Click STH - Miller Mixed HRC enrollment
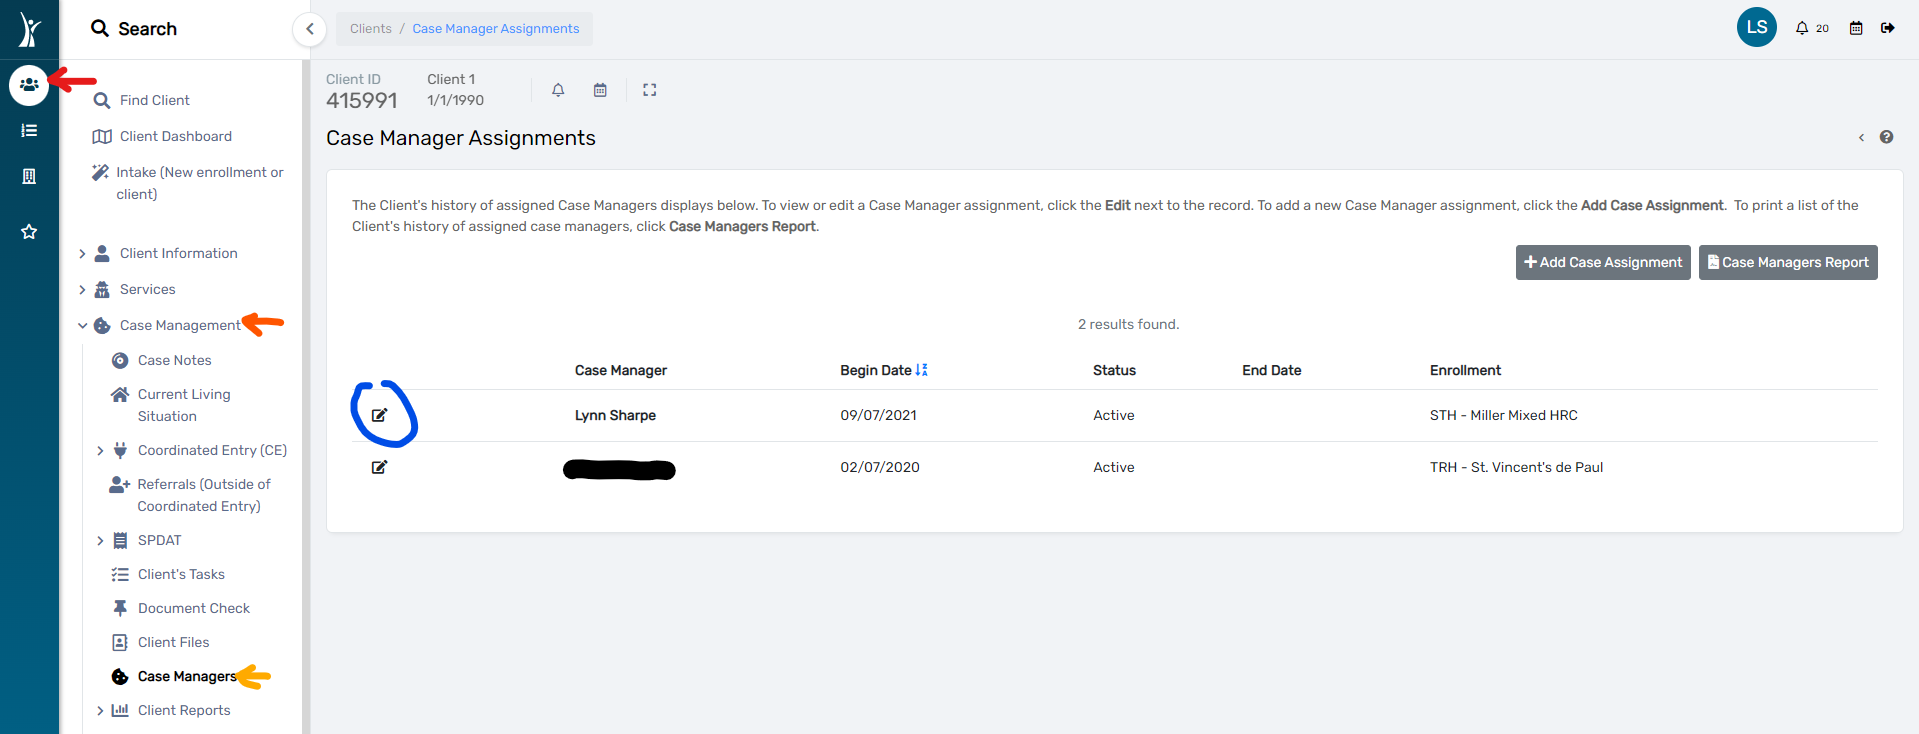1919x734 pixels. (x=1503, y=415)
